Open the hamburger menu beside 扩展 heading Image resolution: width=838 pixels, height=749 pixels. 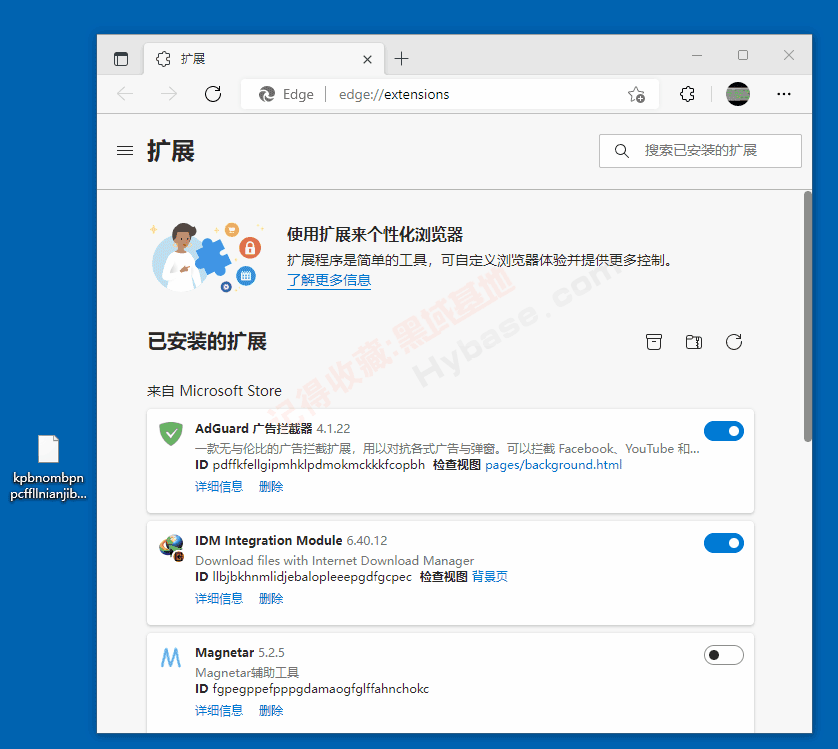click(125, 151)
